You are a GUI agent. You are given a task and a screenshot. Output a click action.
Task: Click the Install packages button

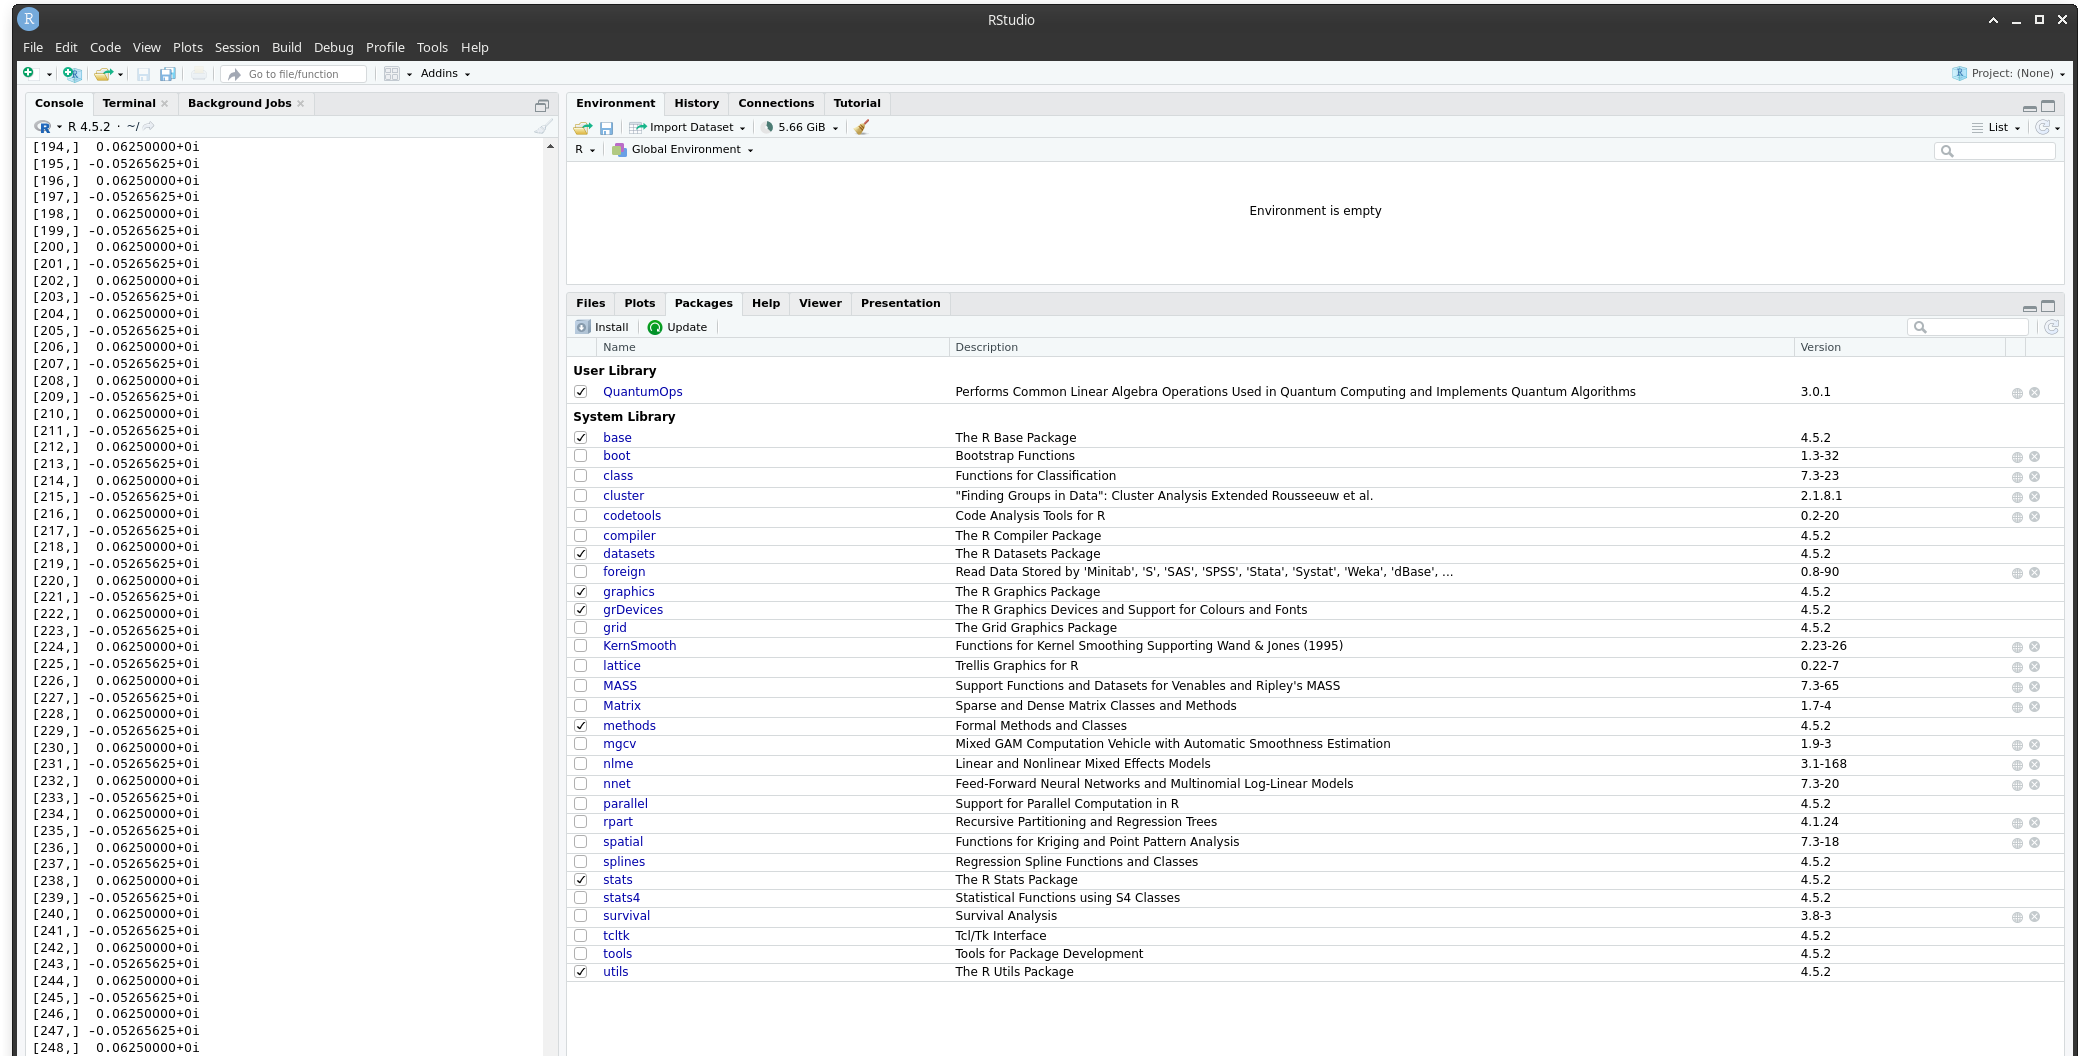click(x=602, y=327)
